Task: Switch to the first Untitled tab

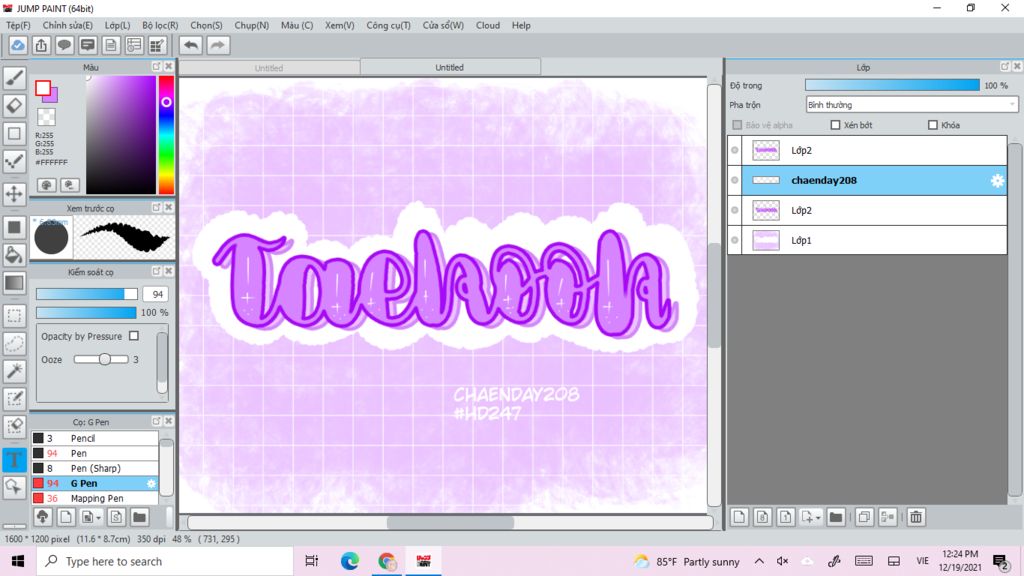Action: 268,68
